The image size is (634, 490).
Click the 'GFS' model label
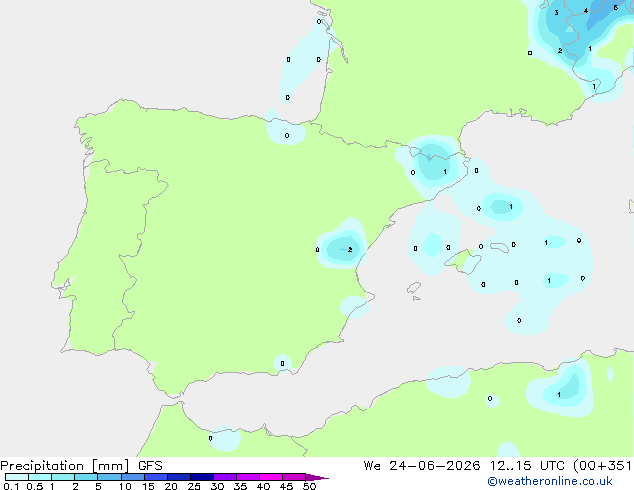tap(150, 466)
